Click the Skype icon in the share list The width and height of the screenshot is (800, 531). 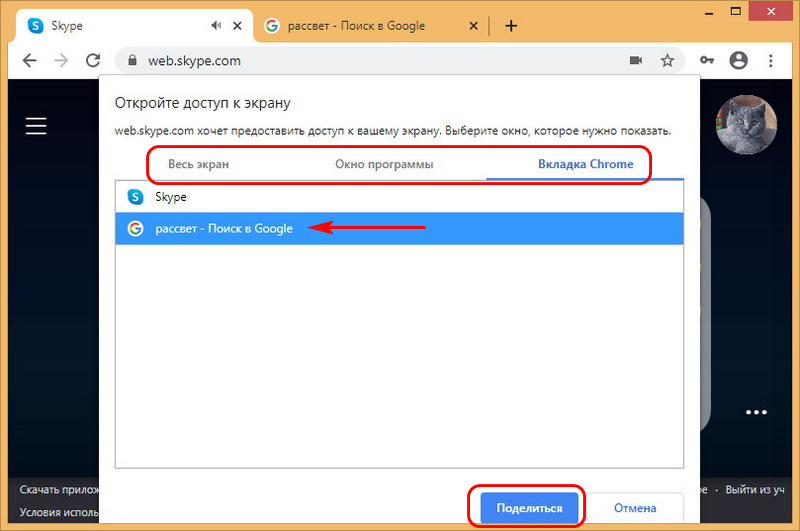coord(135,197)
